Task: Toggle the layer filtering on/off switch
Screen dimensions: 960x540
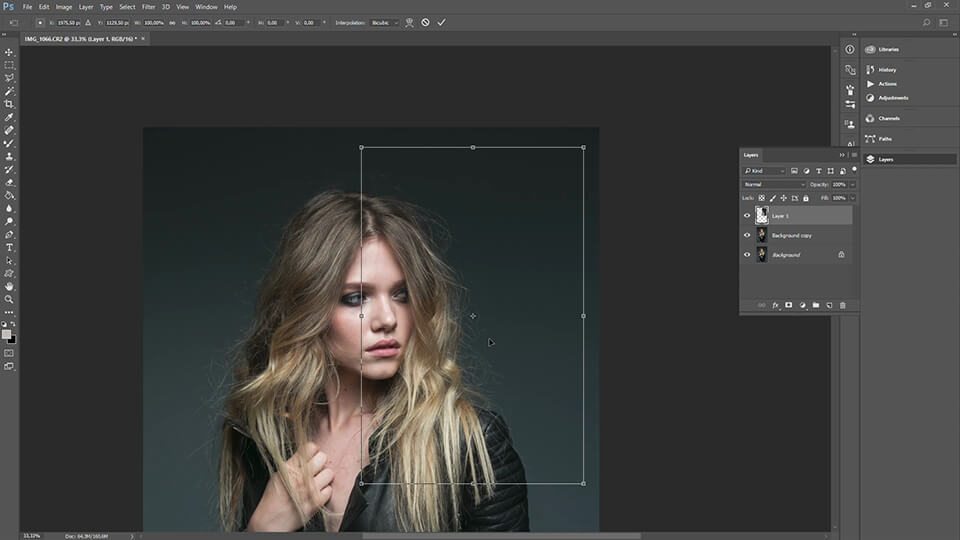Action: pos(854,170)
